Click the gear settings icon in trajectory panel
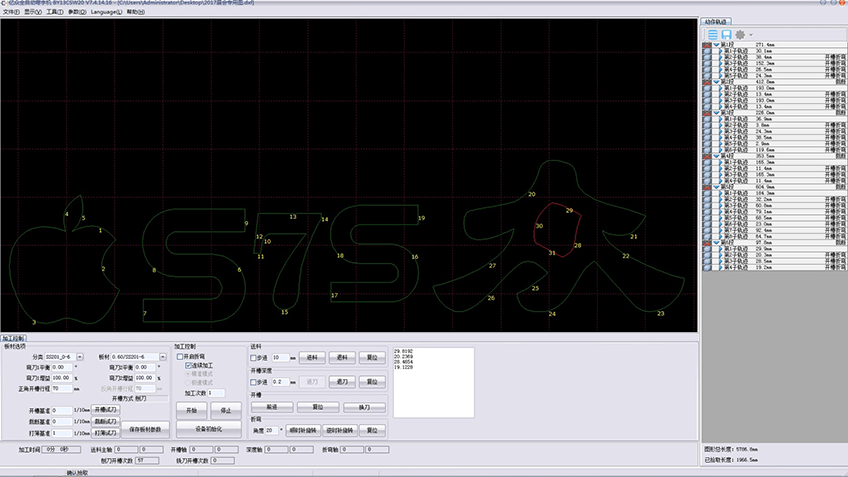The width and height of the screenshot is (848, 477). click(740, 34)
